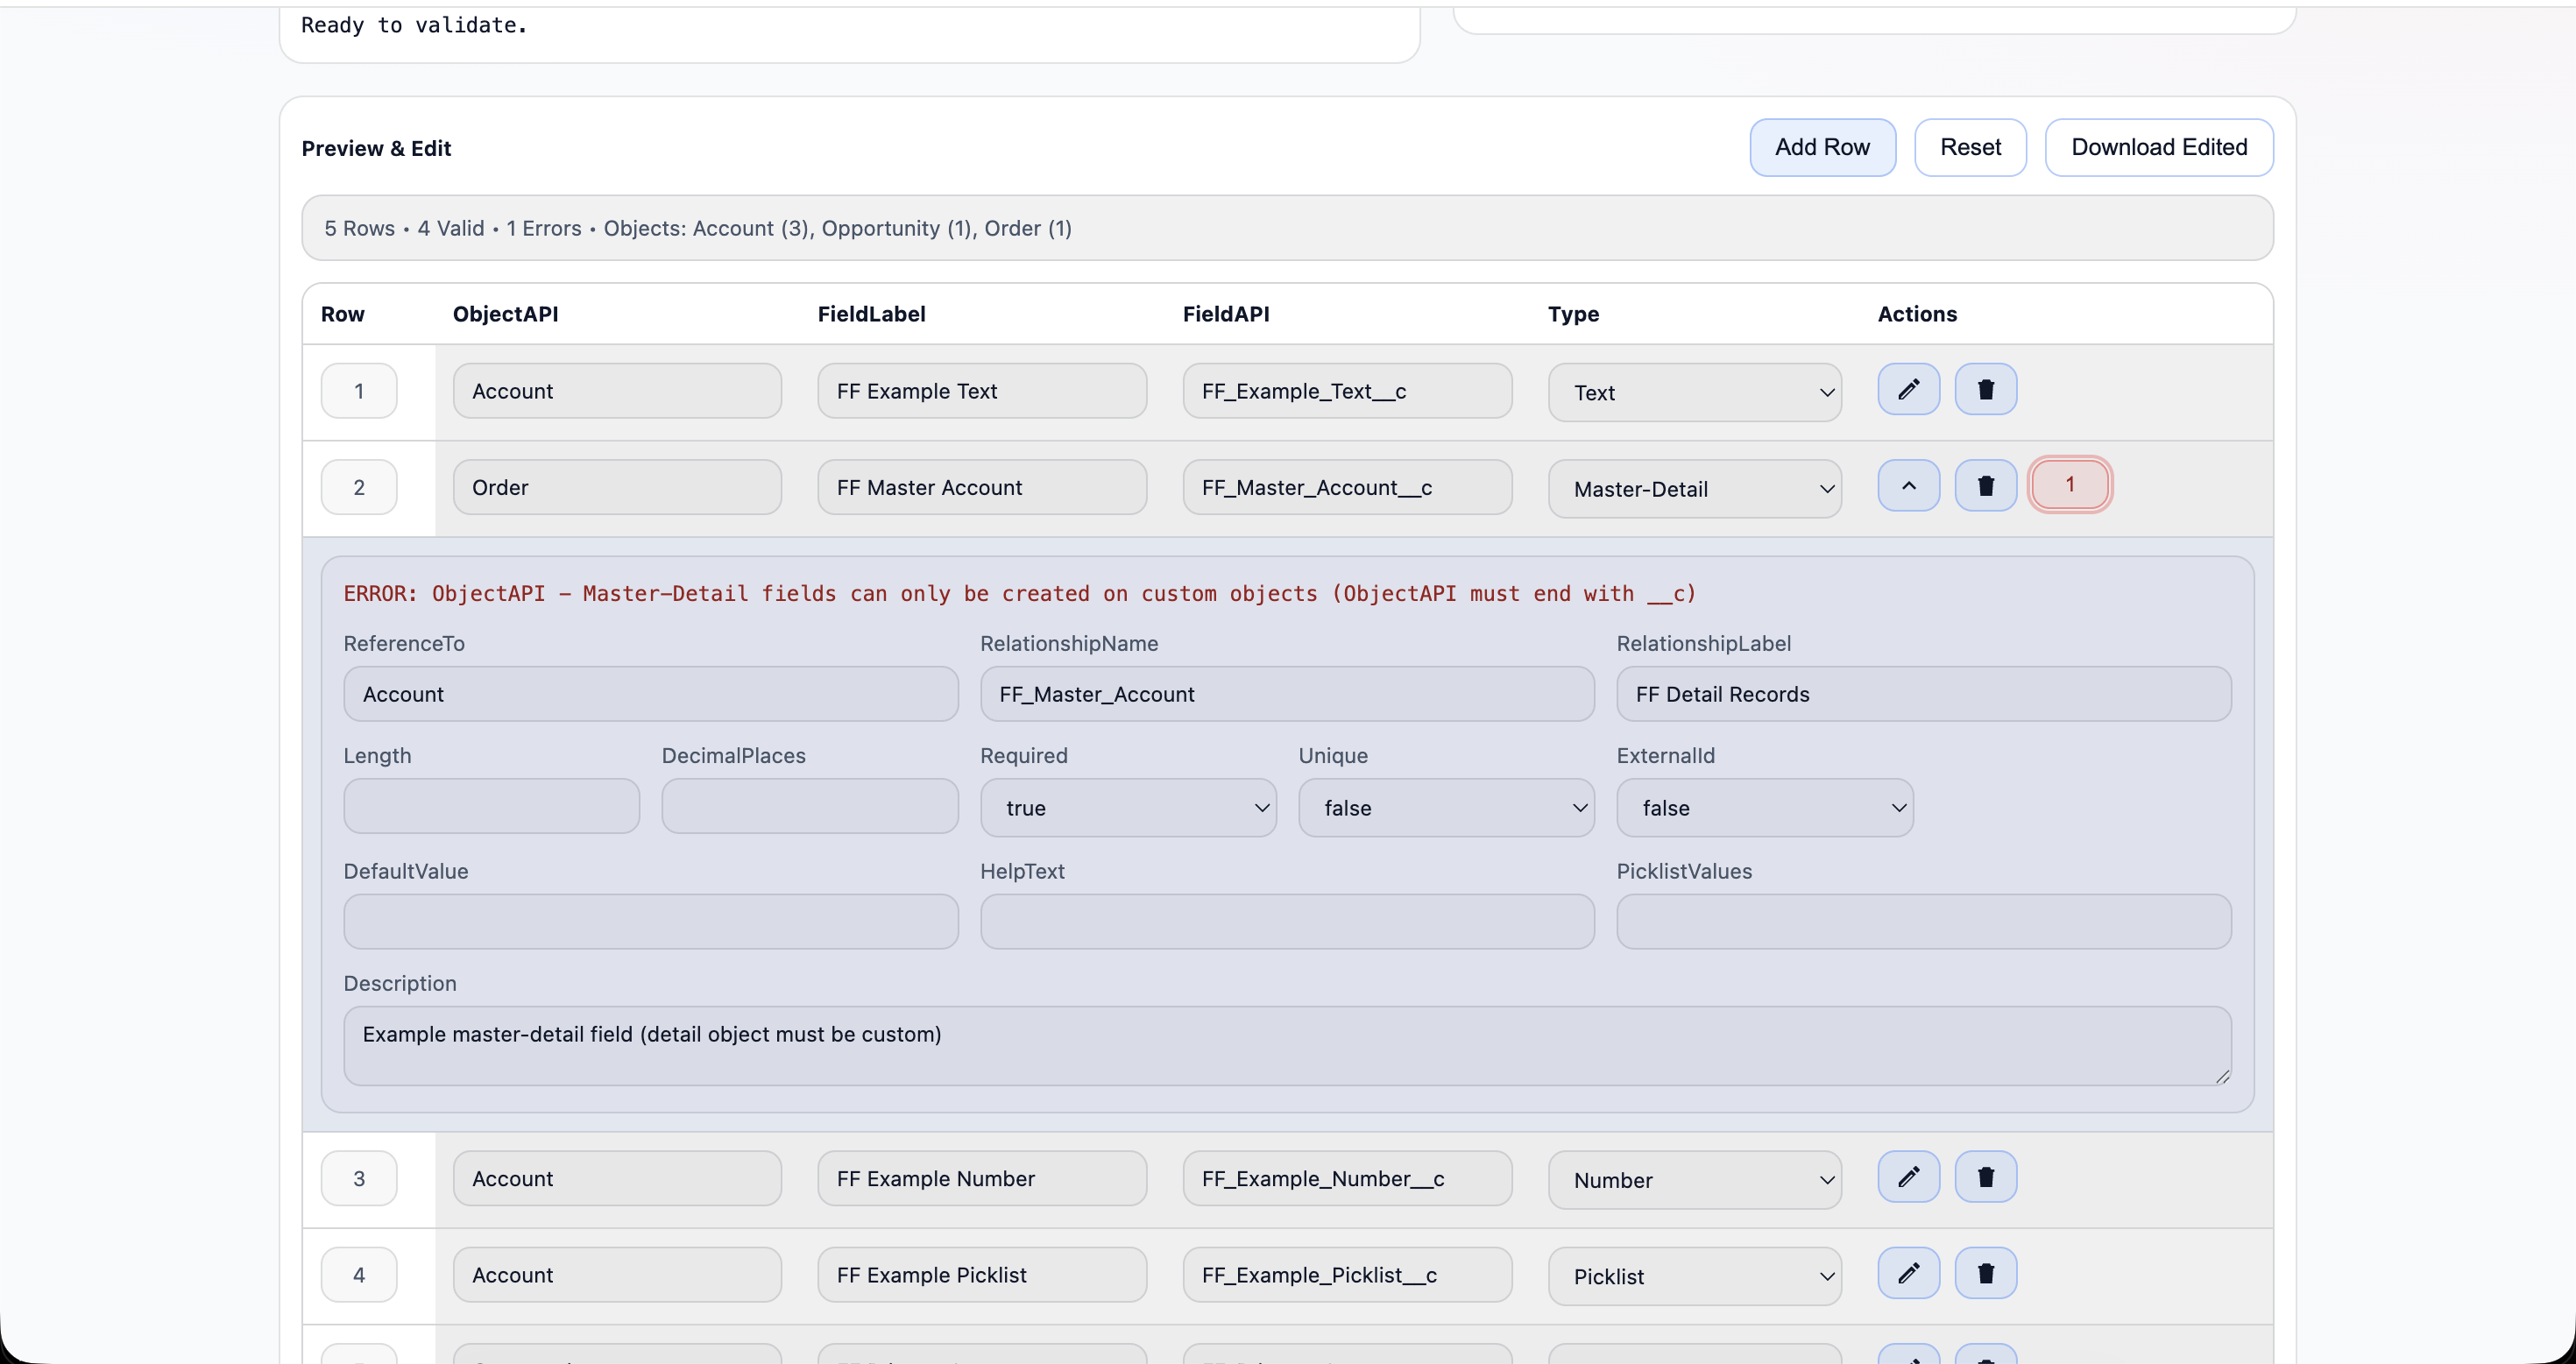The width and height of the screenshot is (2576, 1364).
Task: Open the ExternalId dropdown
Action: (x=1764, y=808)
